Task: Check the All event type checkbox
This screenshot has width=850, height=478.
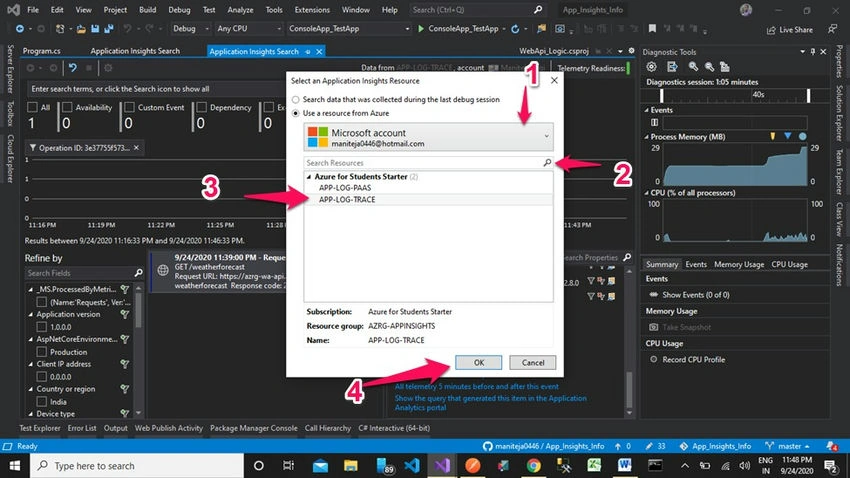Action: point(33,107)
